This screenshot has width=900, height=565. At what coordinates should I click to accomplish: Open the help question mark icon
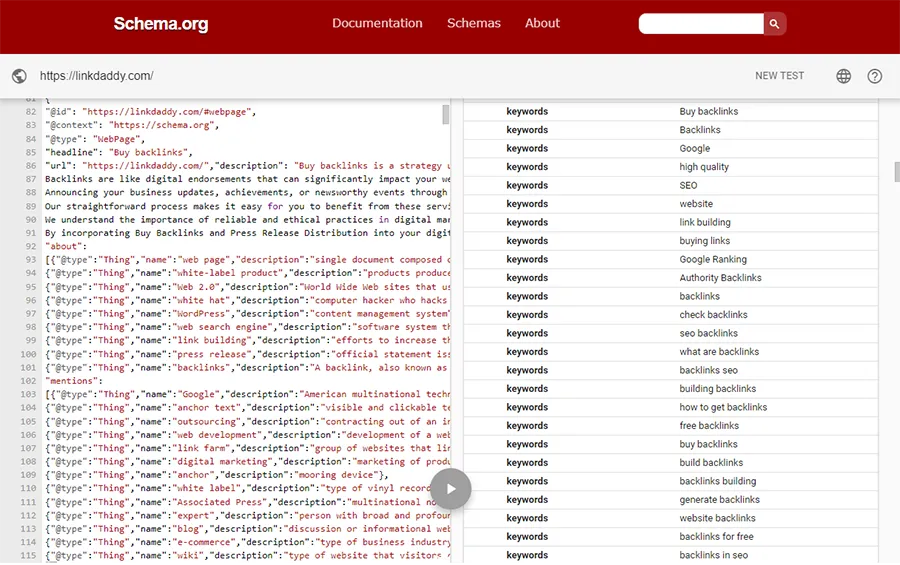point(875,76)
